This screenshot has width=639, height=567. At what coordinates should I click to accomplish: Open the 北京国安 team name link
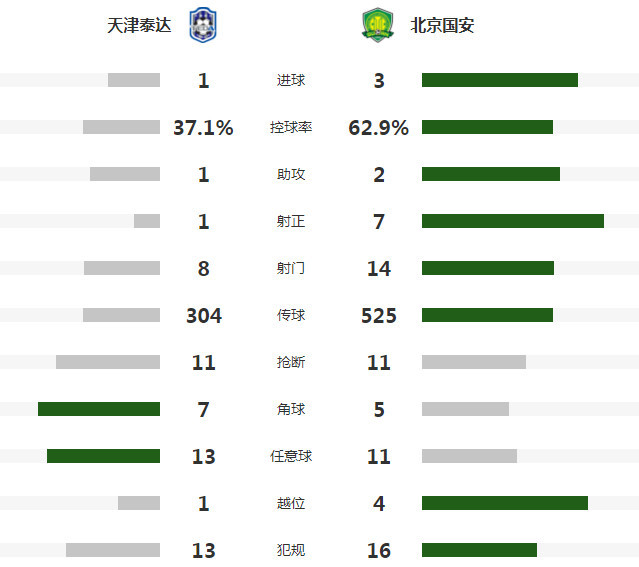pos(442,25)
